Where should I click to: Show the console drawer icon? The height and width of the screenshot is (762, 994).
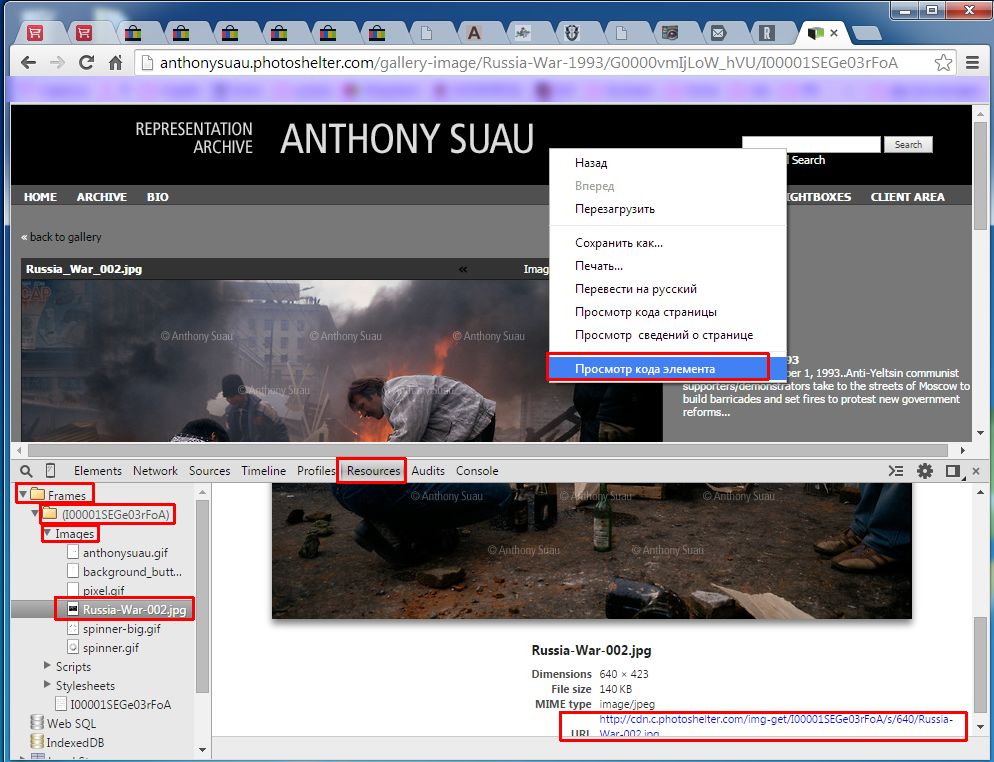click(x=897, y=471)
